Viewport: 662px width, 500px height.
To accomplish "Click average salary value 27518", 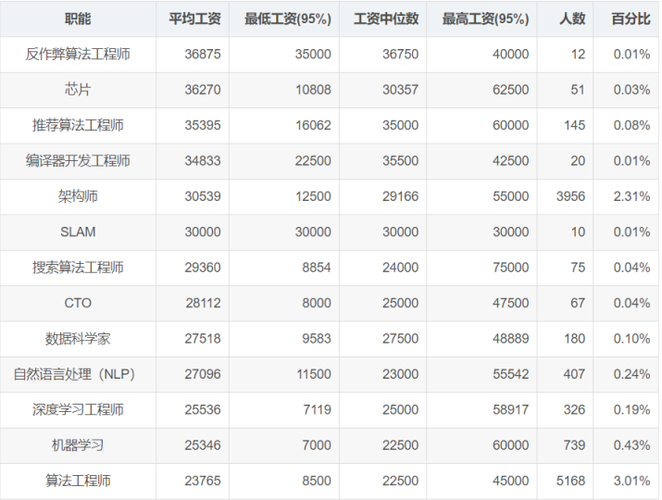I will click(x=203, y=338).
